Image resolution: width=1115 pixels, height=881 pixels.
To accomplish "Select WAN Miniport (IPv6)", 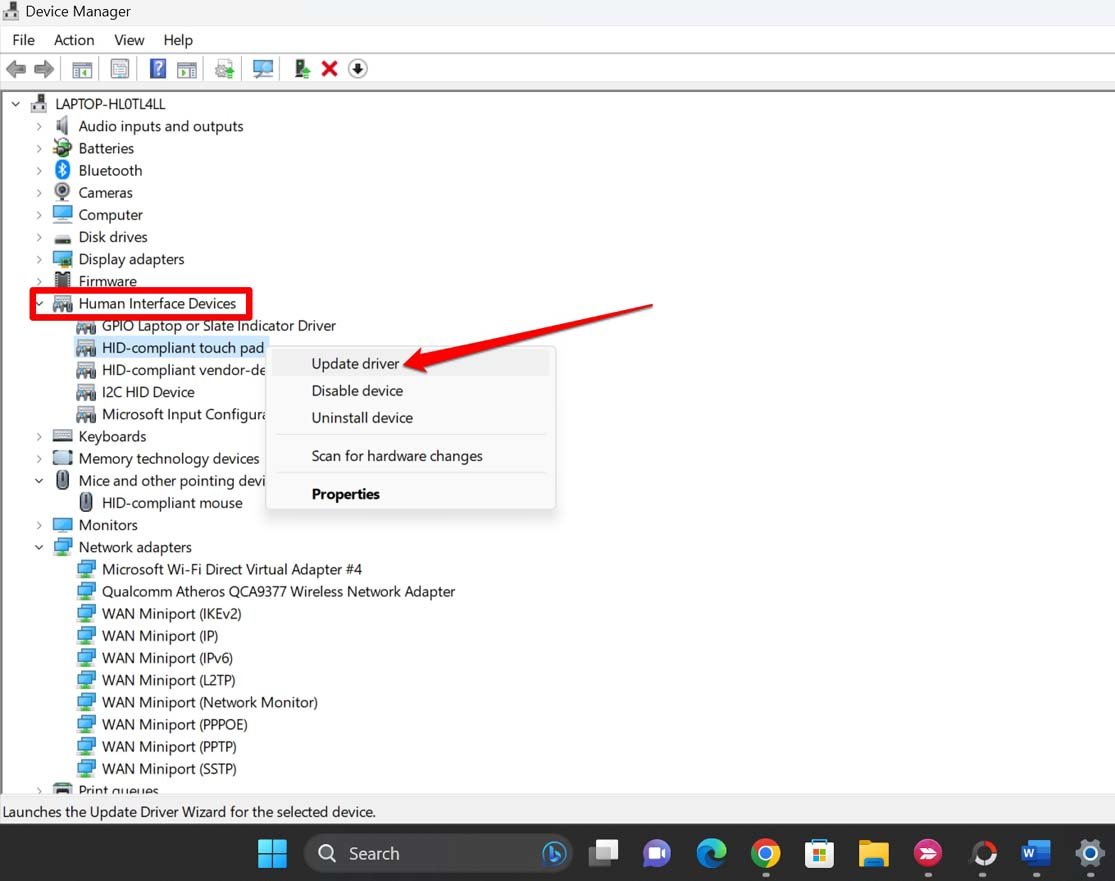I will pyautogui.click(x=167, y=658).
